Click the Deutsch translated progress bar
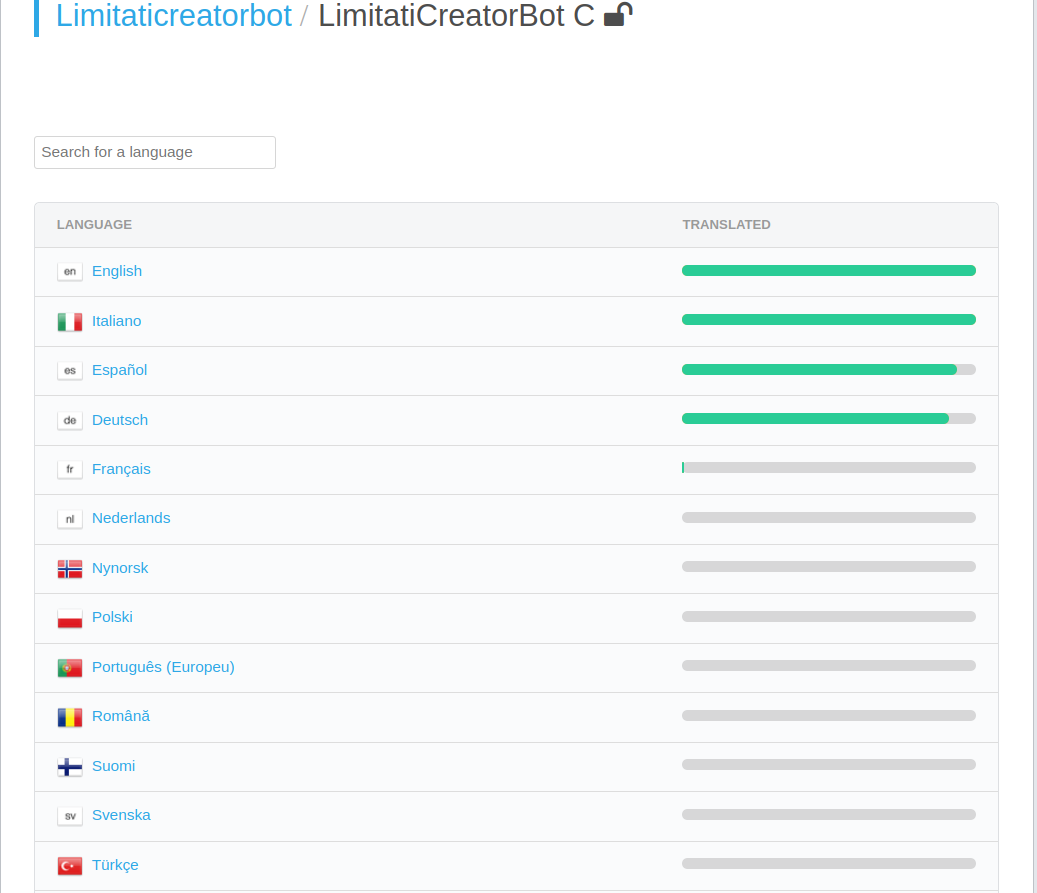 pos(828,419)
